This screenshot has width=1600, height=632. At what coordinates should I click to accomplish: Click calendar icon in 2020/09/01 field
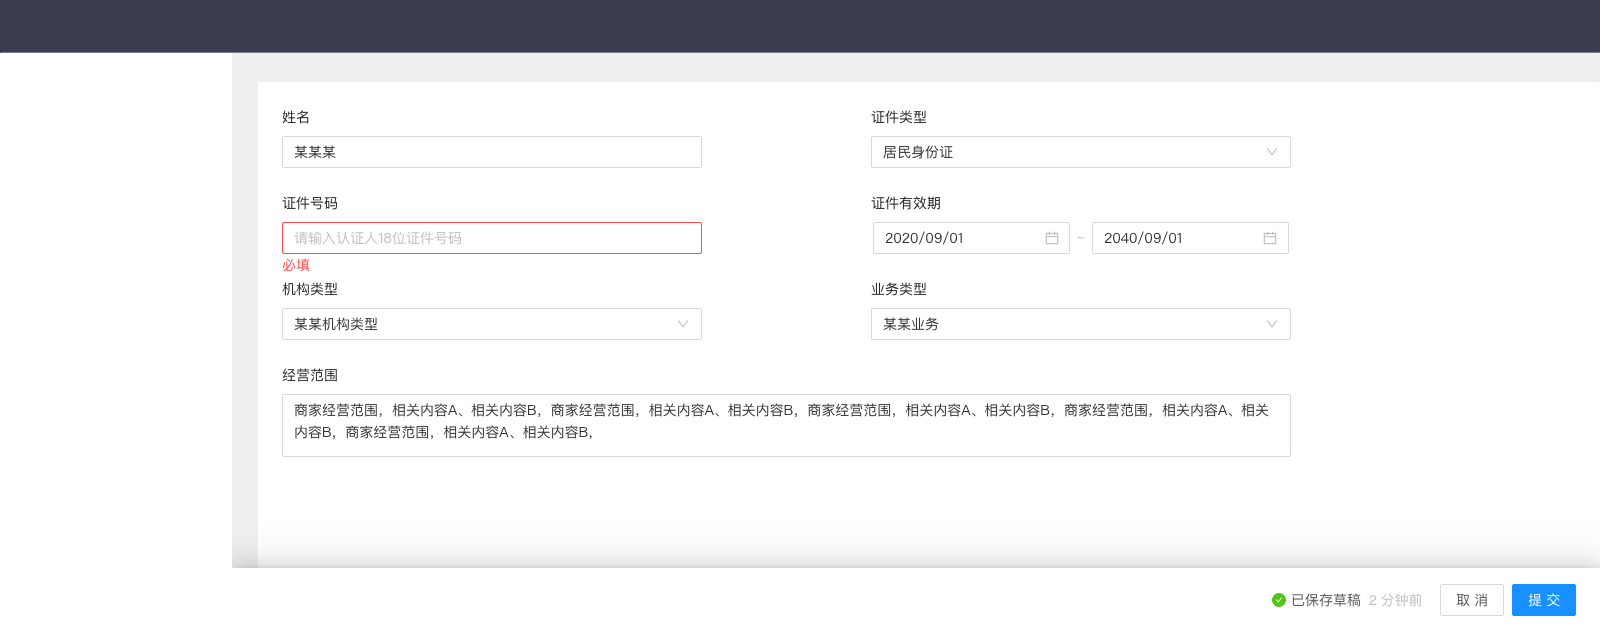1052,238
